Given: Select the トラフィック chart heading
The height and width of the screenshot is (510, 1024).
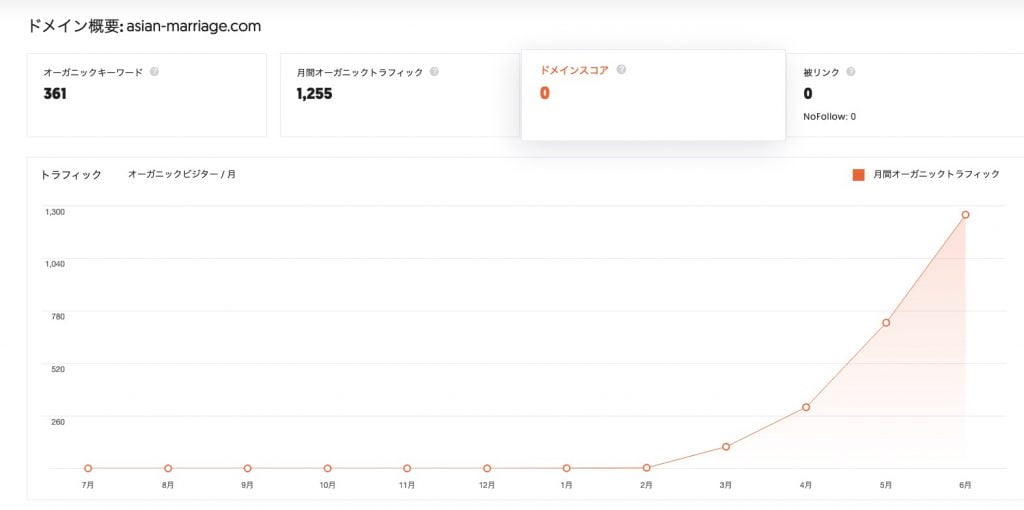Looking at the screenshot, I should (71, 175).
